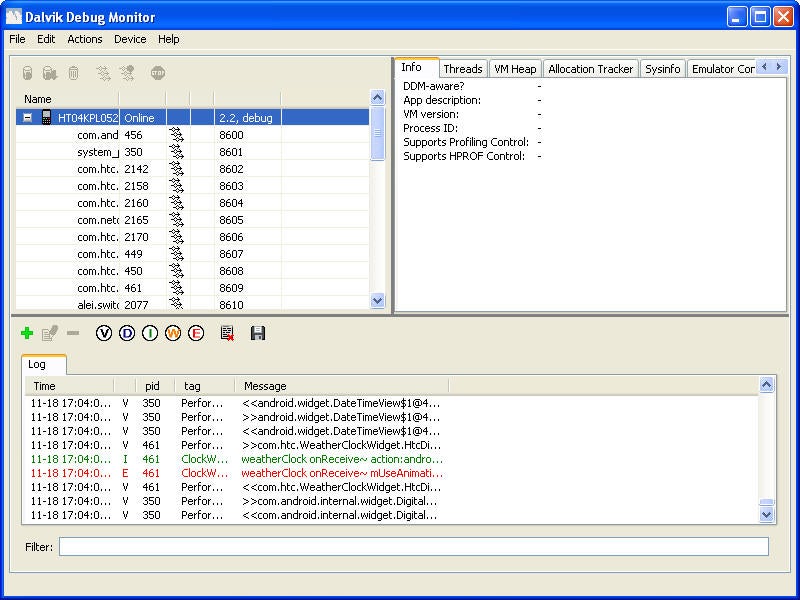Screen dimensions: 800x600
Task: Toggle the Debug (D) log level
Action: (127, 334)
